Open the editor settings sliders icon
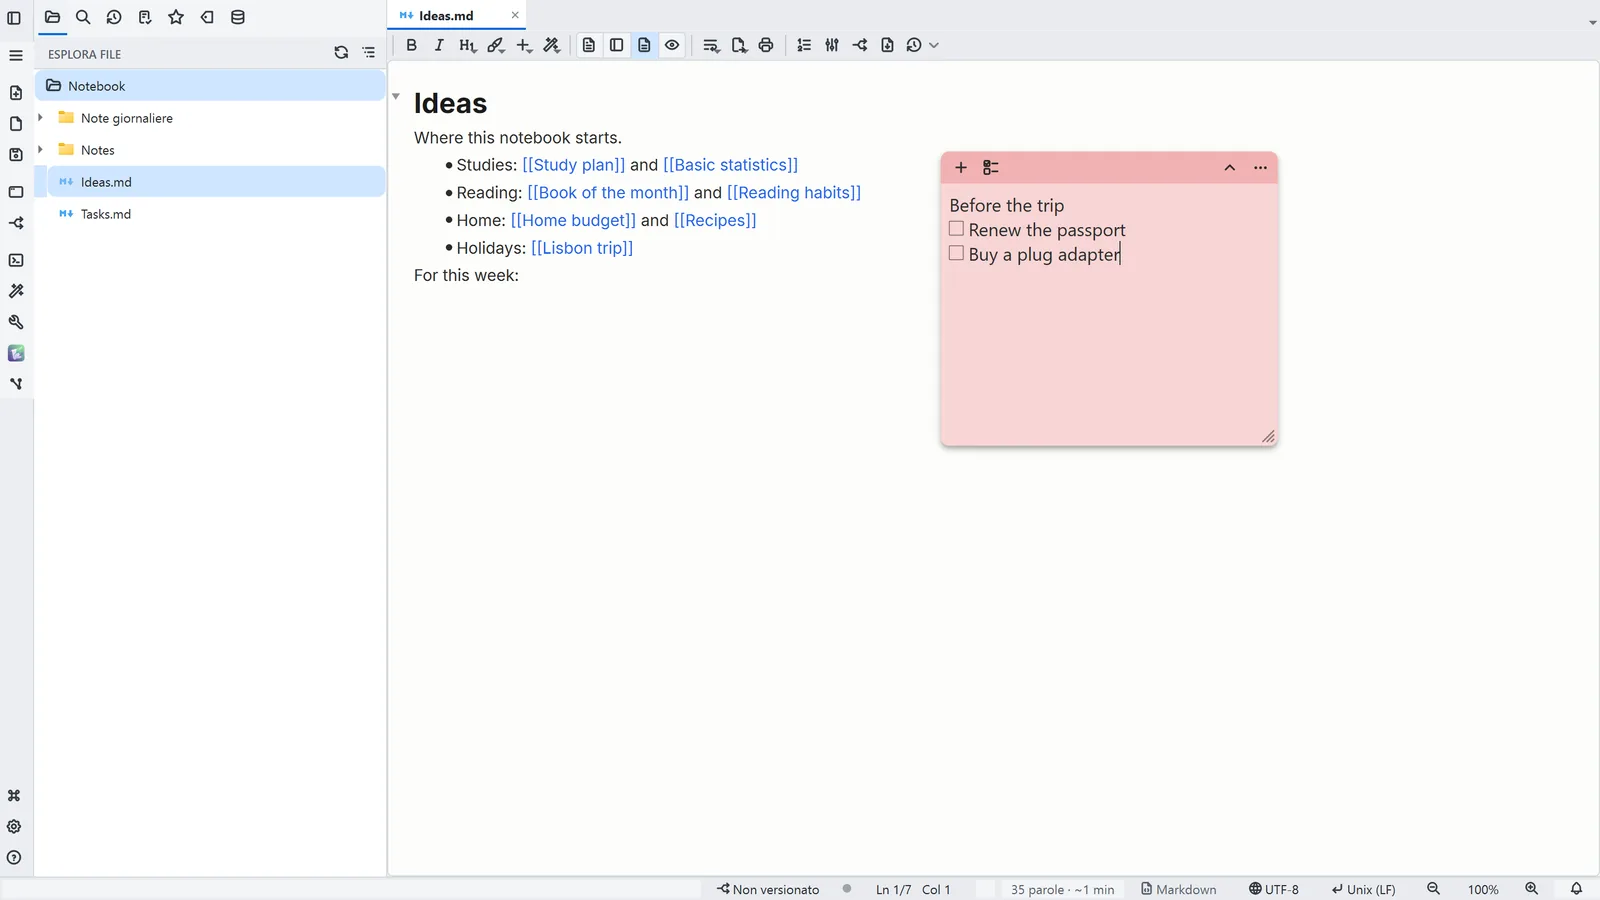 click(x=832, y=45)
